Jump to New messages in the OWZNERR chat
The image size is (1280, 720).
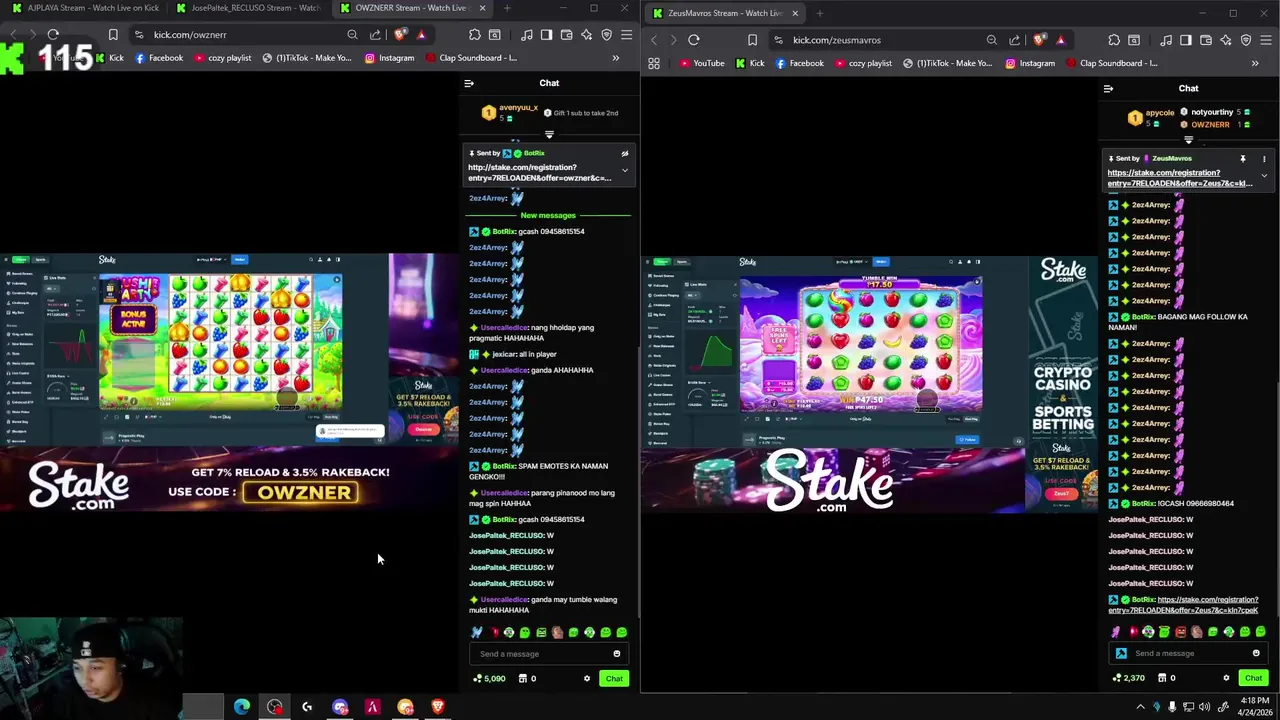point(548,215)
